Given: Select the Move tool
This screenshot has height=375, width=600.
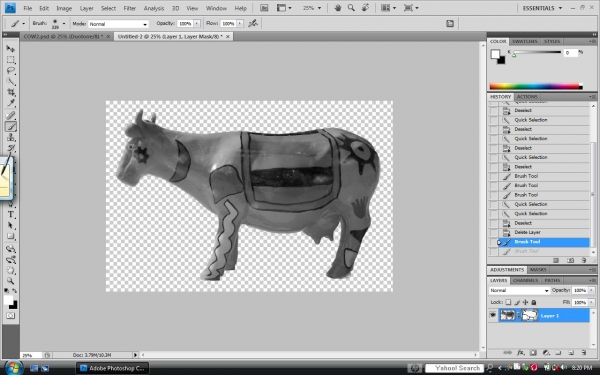Looking at the screenshot, I should 11,49.
